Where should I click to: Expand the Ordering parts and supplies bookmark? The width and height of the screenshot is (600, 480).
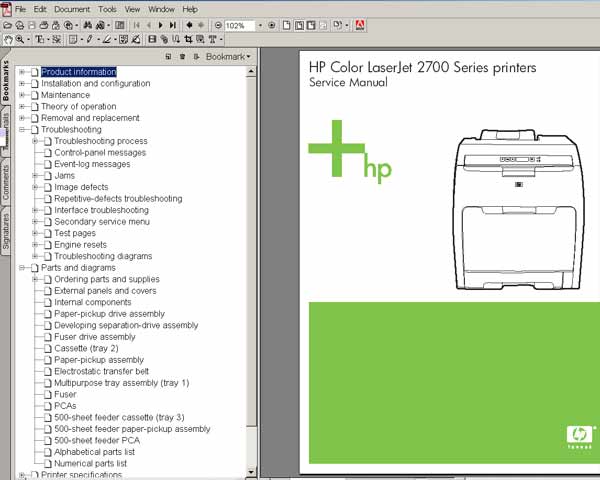click(35, 279)
